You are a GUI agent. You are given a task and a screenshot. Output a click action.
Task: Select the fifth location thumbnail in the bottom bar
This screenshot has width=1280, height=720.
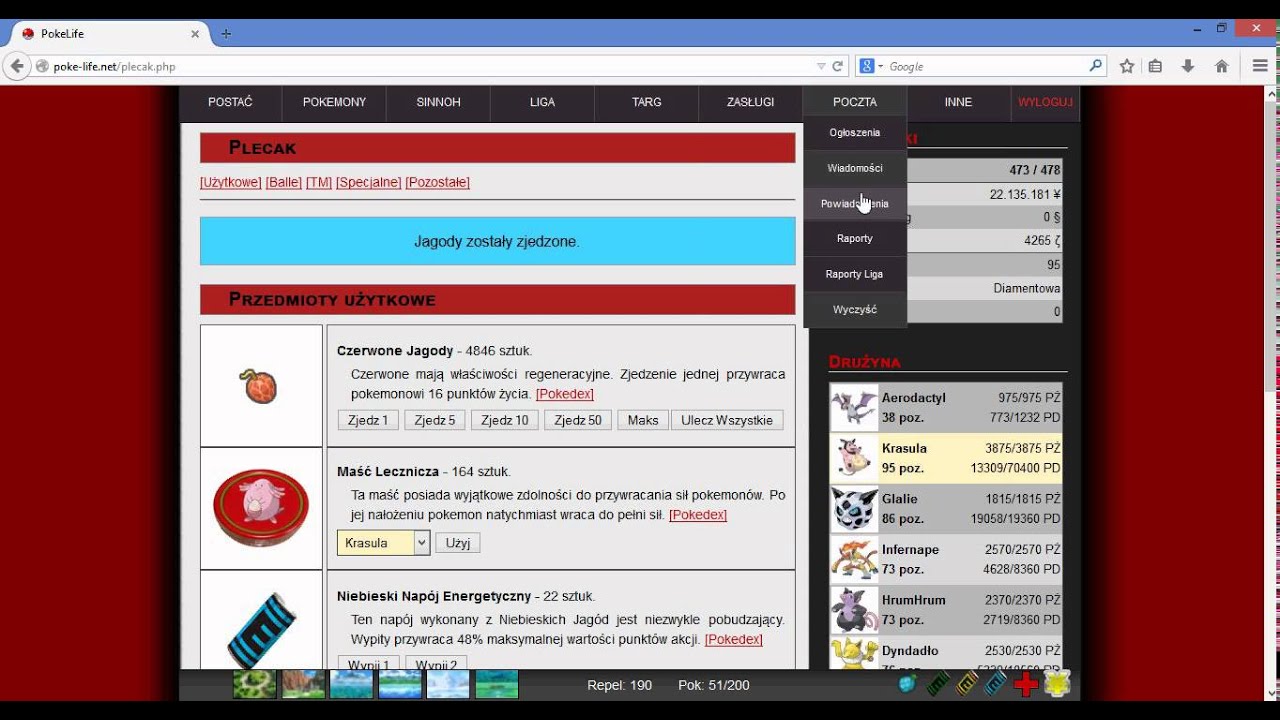[447, 685]
